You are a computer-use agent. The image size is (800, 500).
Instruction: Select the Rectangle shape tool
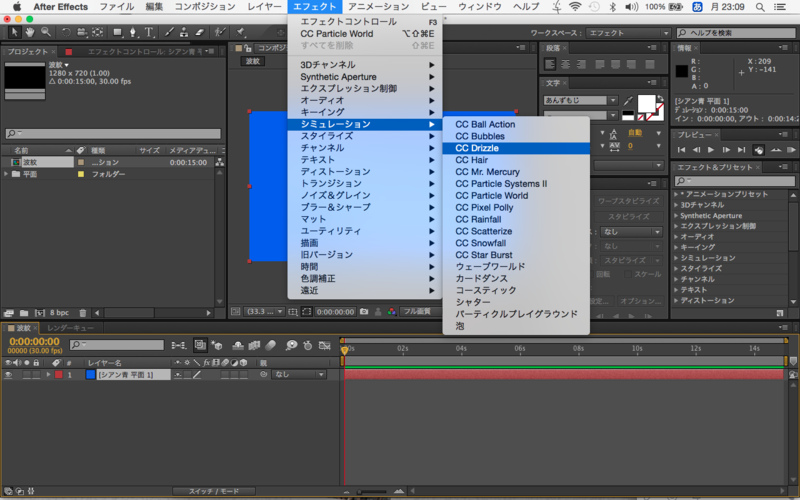click(x=118, y=32)
